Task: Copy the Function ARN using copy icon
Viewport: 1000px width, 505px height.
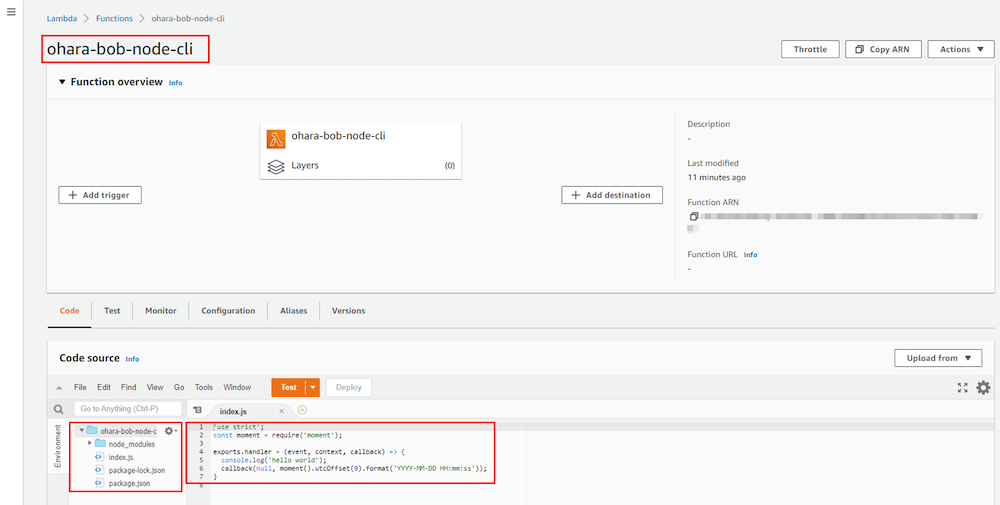Action: pos(693,216)
